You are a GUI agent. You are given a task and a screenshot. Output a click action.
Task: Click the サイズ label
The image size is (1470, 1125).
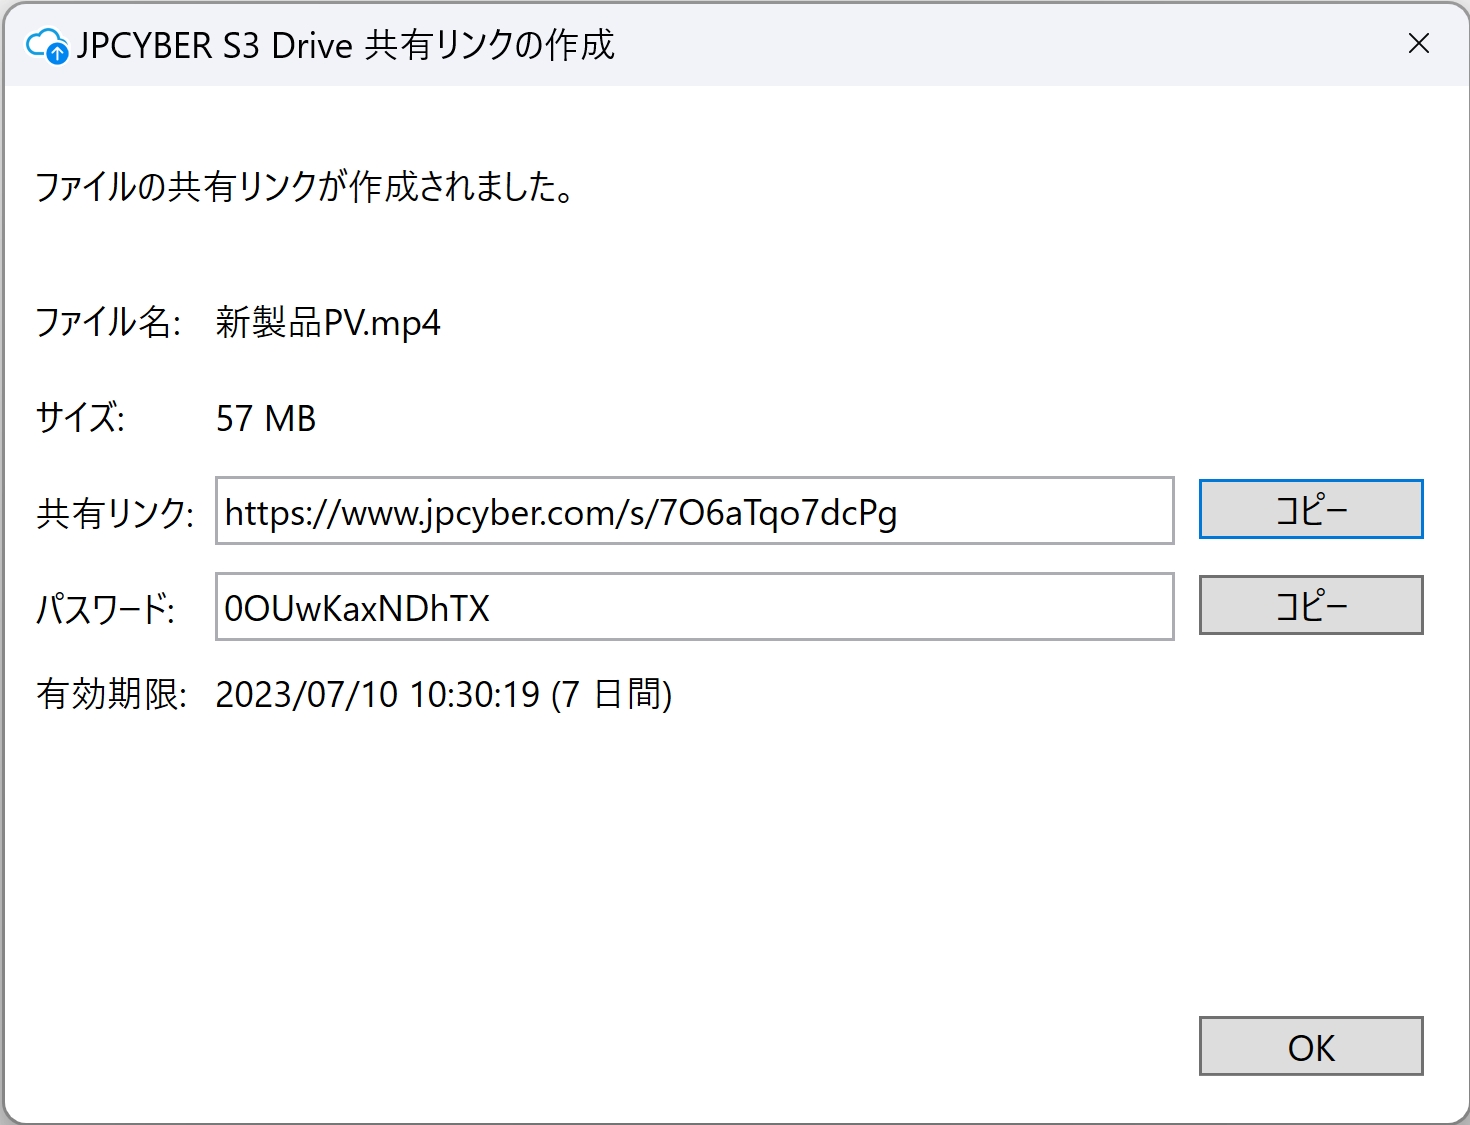pos(80,418)
